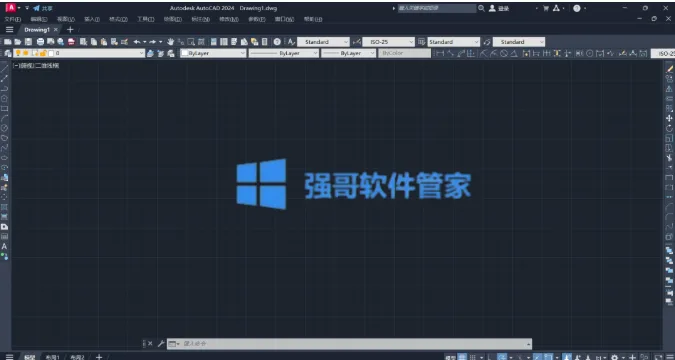Viewport: 675px width, 360px height.
Task: Expand the Undo history dropdown arrow
Action: [x=145, y=42]
